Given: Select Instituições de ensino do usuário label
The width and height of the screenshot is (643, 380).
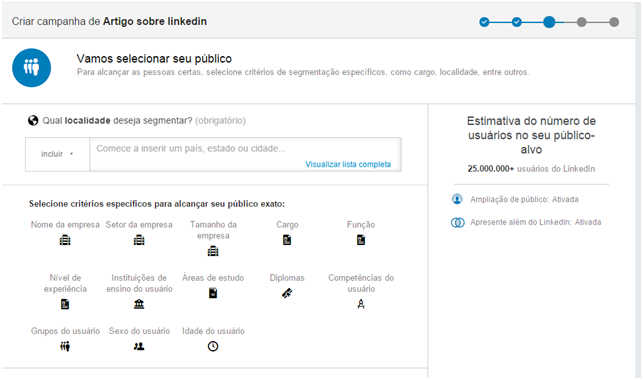Looking at the screenshot, I should 139,283.
